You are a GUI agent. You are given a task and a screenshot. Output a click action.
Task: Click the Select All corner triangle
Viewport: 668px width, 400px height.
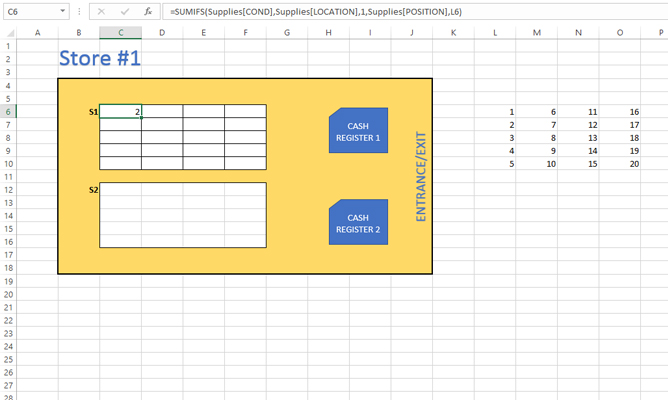click(x=9, y=33)
